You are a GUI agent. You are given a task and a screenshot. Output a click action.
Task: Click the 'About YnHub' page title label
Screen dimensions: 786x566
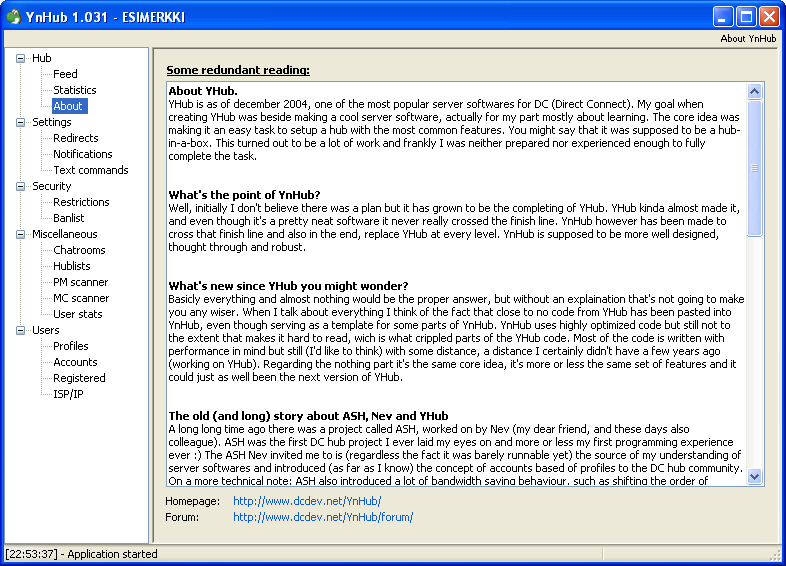click(x=748, y=39)
